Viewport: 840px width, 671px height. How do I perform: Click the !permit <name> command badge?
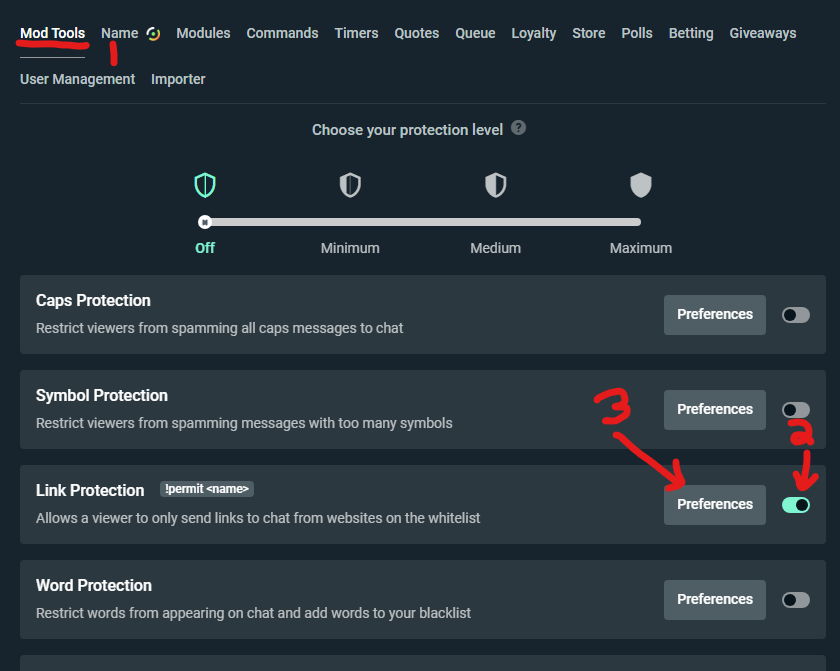coord(207,489)
